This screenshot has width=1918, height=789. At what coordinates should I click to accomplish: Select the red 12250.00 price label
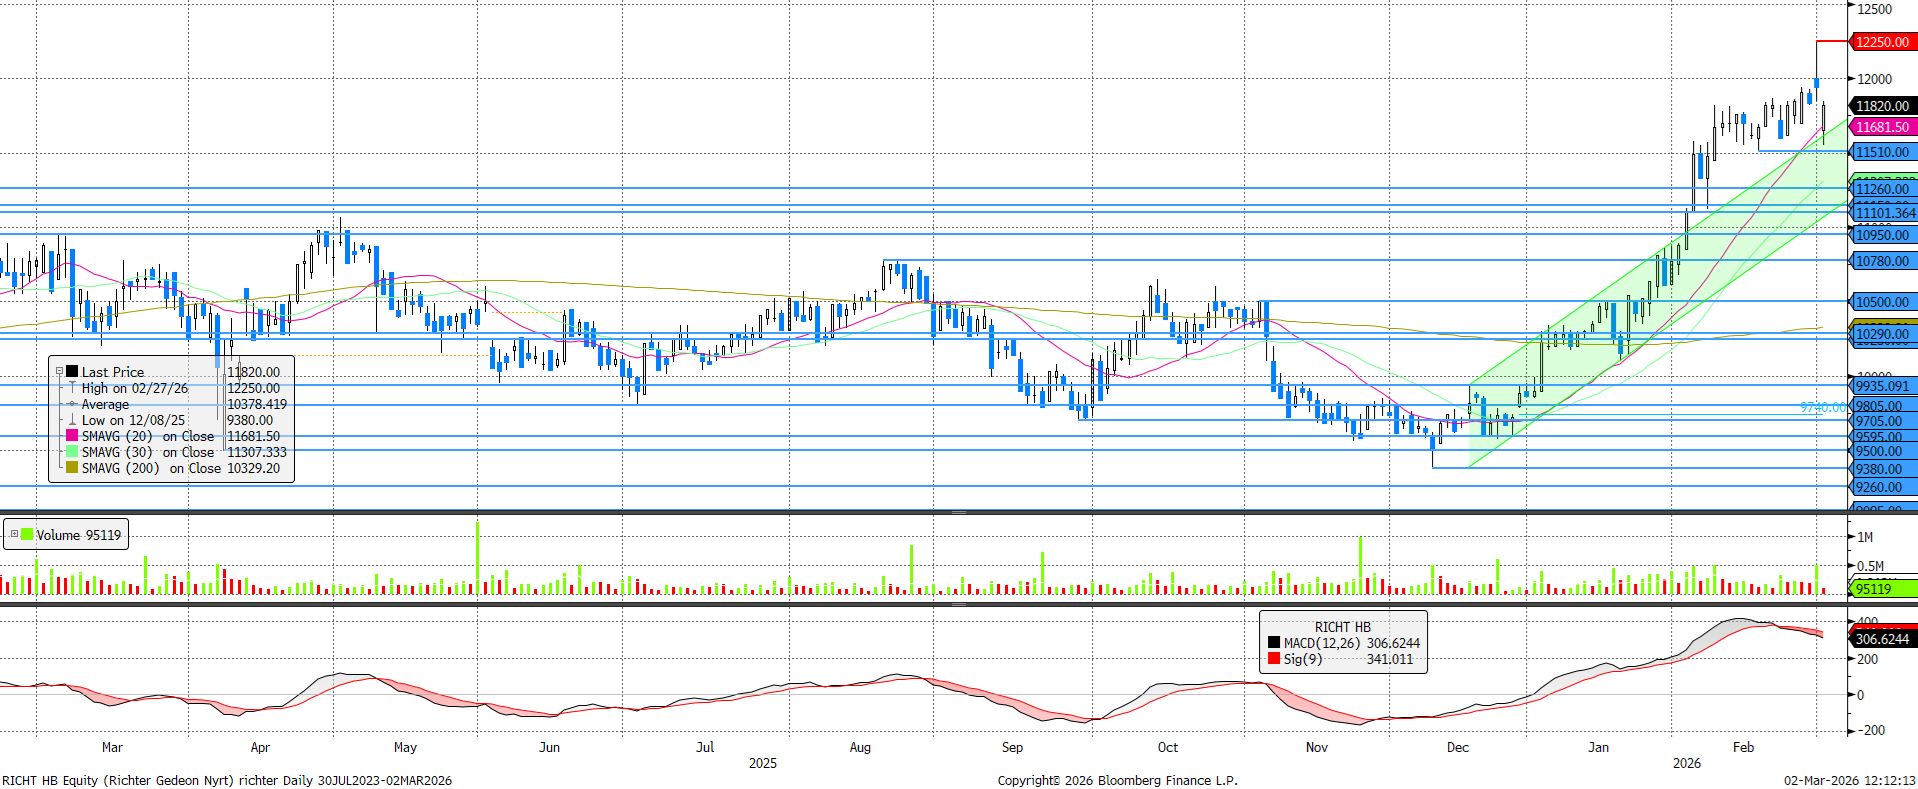click(1882, 42)
